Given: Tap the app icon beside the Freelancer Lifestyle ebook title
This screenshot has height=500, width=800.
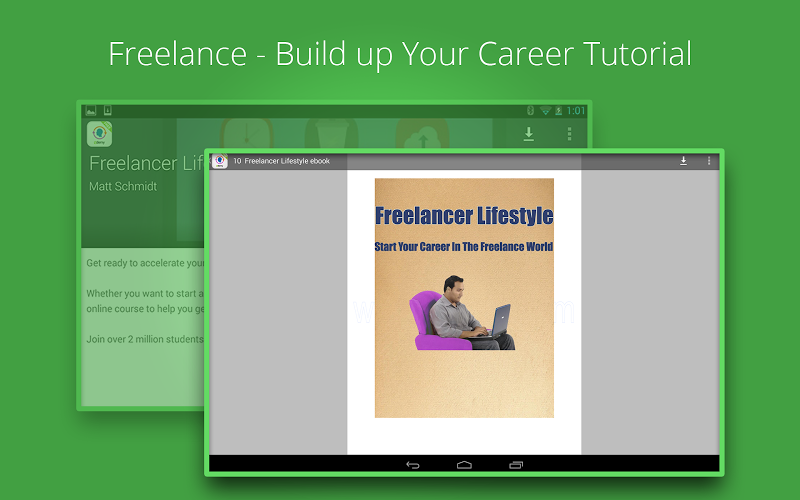Looking at the screenshot, I should (x=220, y=161).
